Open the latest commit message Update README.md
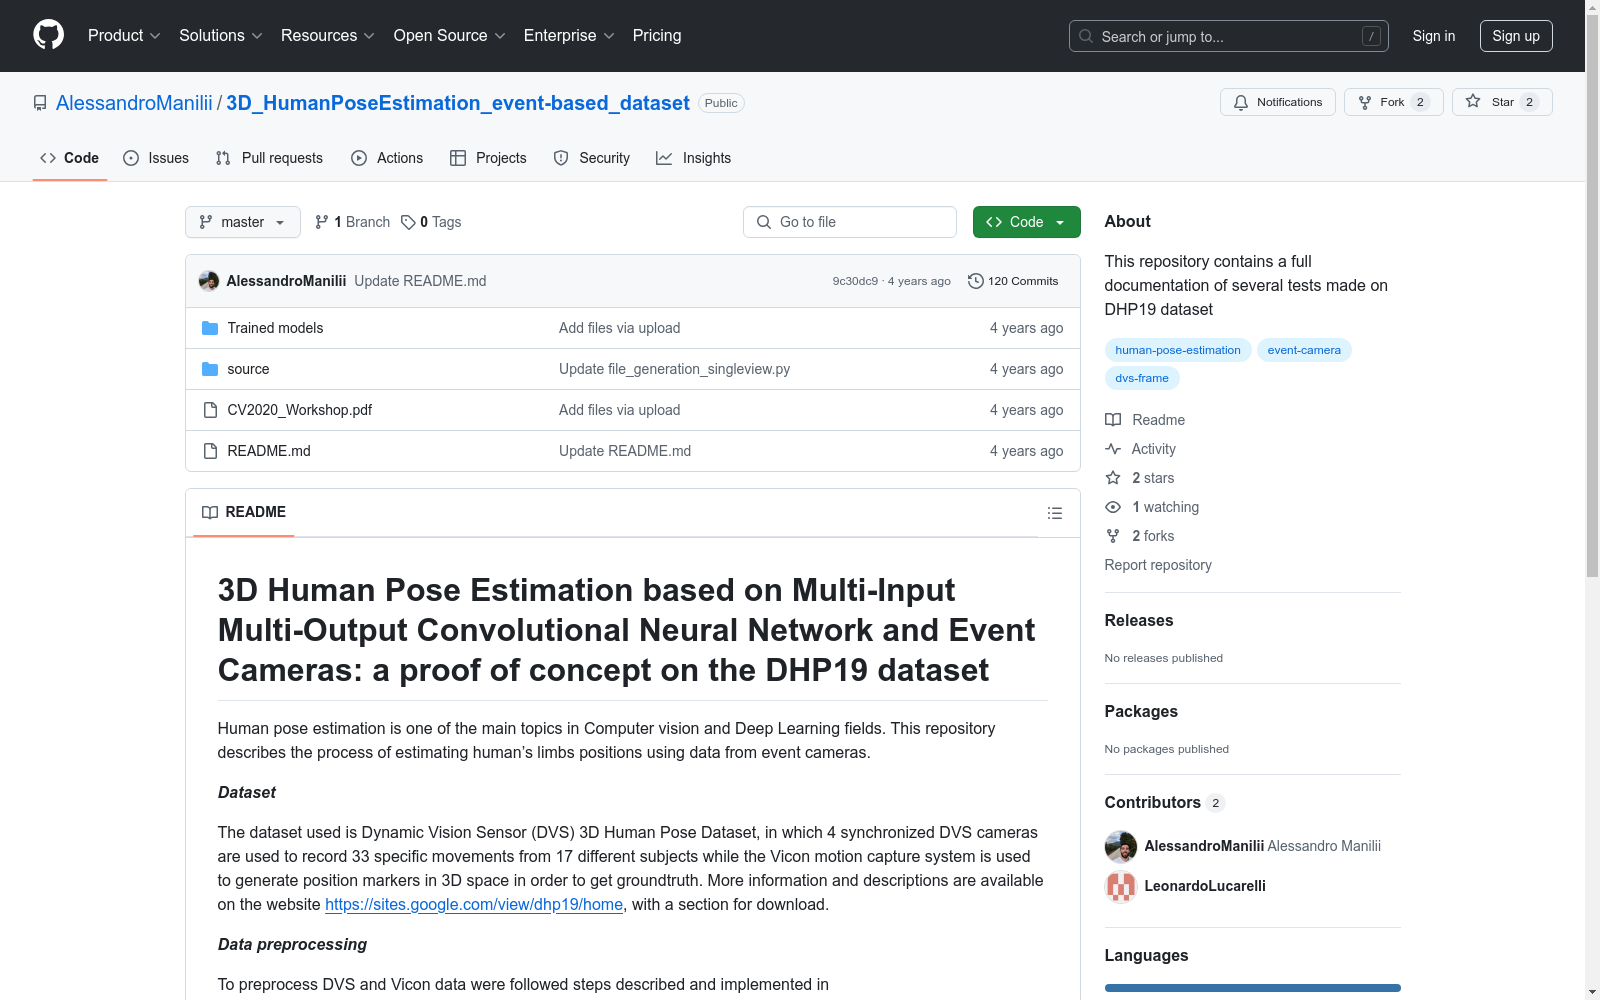1600x1000 pixels. click(x=420, y=281)
